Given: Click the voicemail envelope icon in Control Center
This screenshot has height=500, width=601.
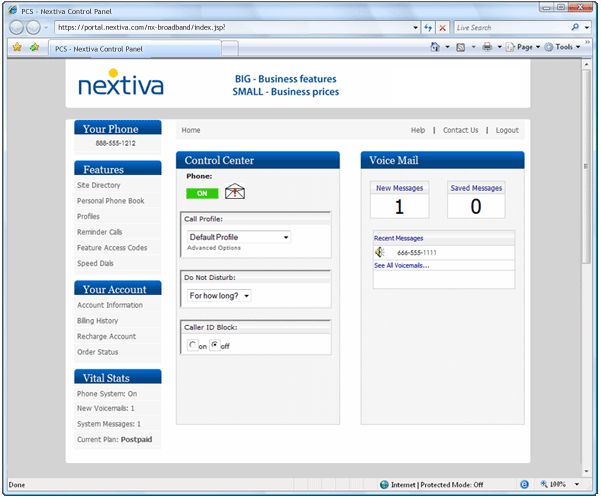Looking at the screenshot, I should [x=235, y=191].
